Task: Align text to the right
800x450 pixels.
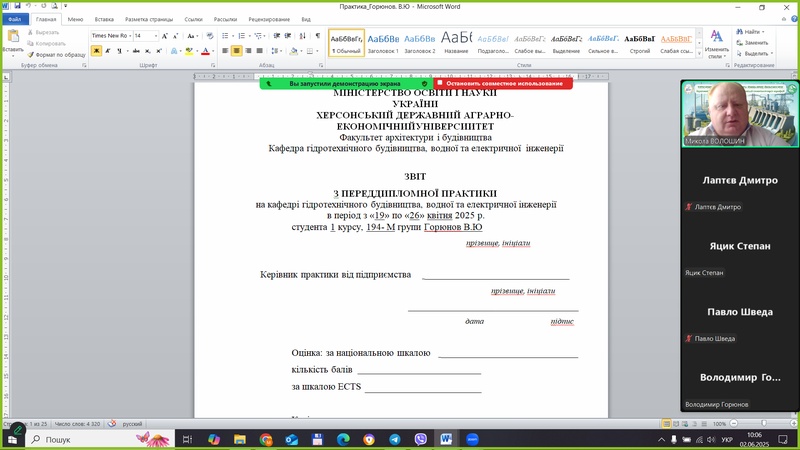Action: 248,51
